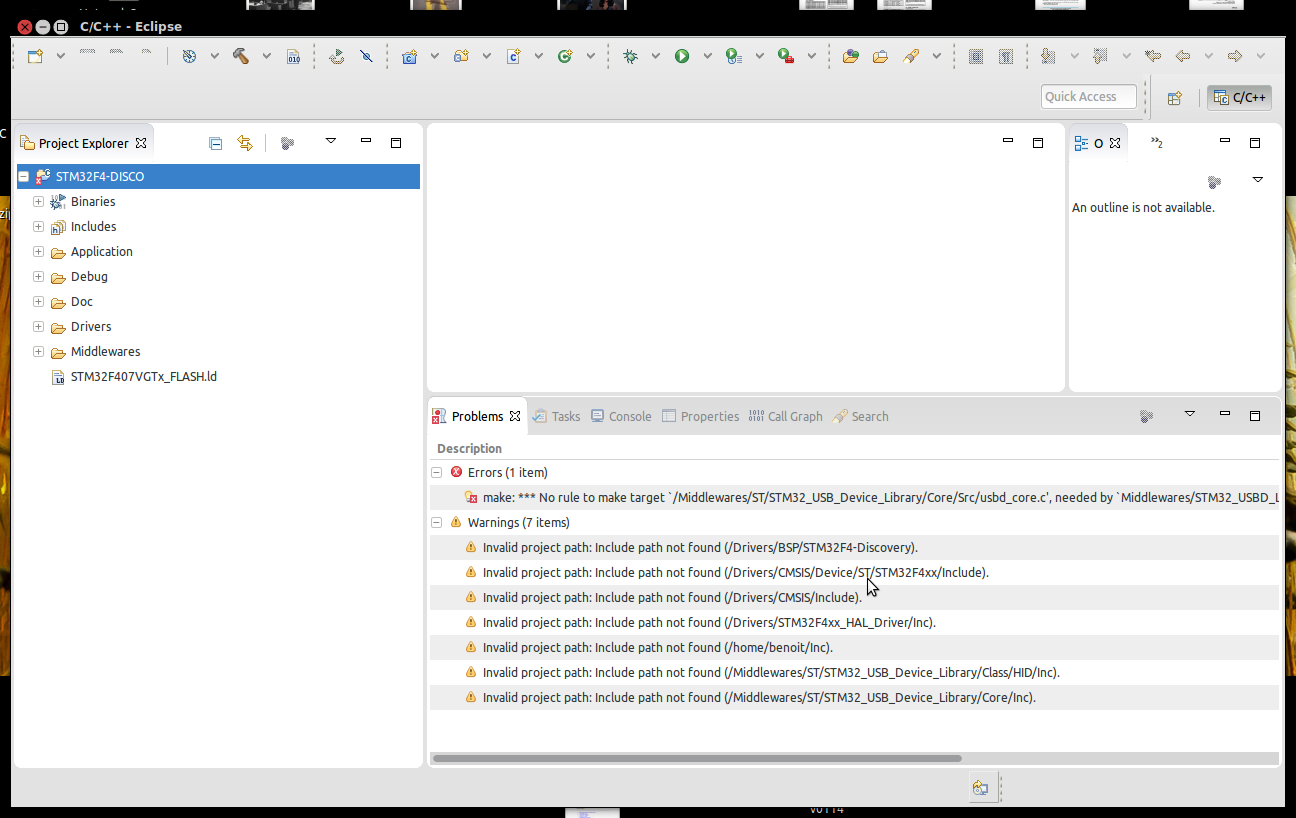The height and width of the screenshot is (818, 1296).
Task: Click the Open Element folder icon
Action: point(880,56)
